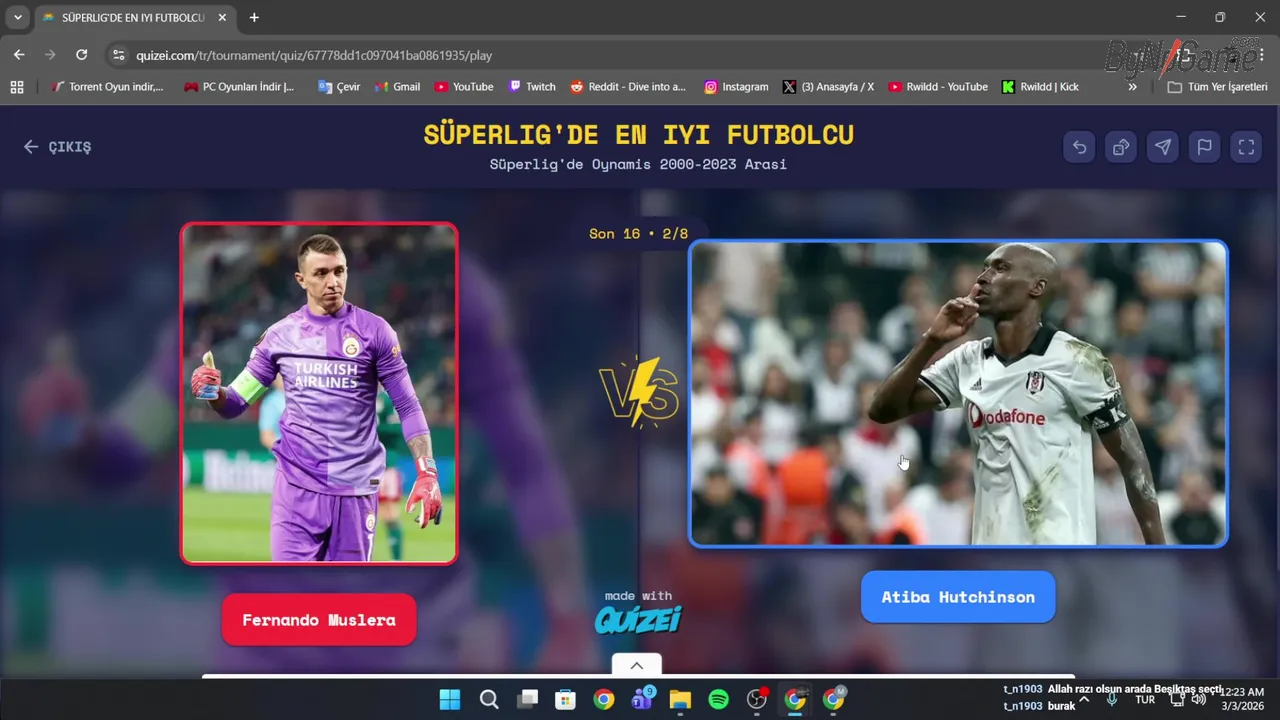Expand the bottom panel with up chevron
The height and width of the screenshot is (720, 1280).
637,665
